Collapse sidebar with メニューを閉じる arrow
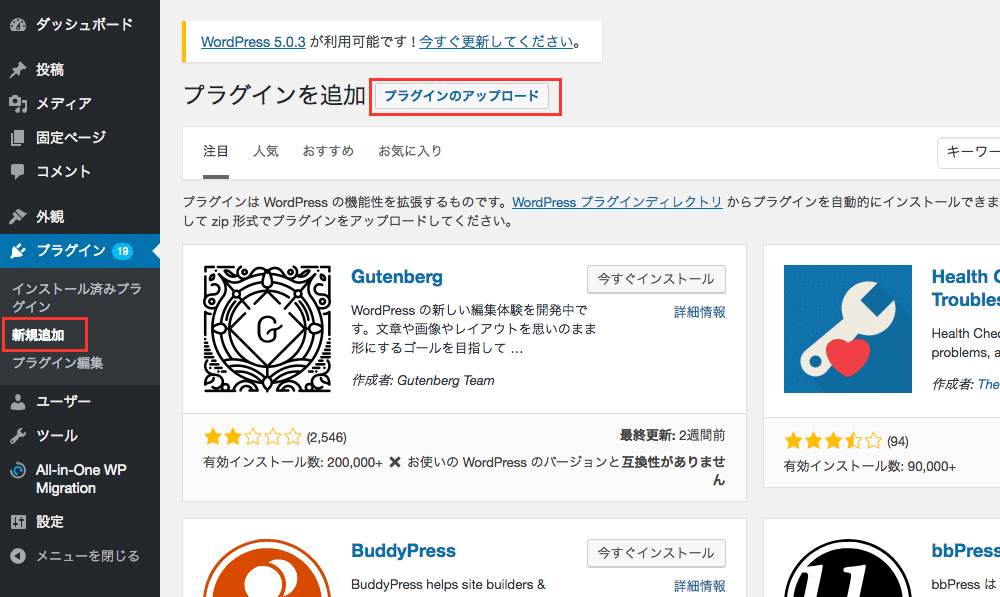The height and width of the screenshot is (597, 1000). pos(18,556)
